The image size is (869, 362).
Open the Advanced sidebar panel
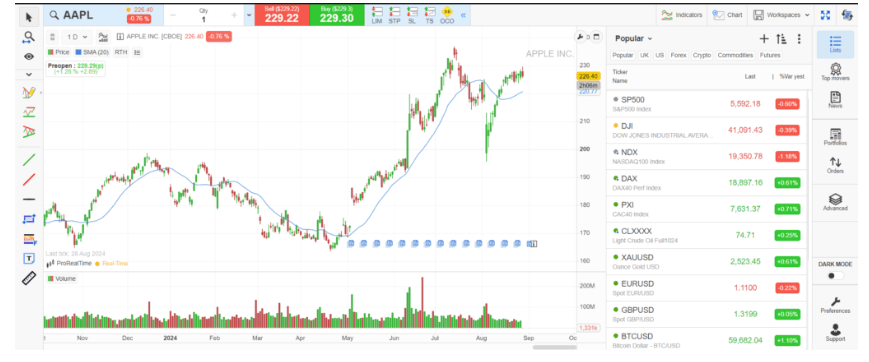click(836, 202)
